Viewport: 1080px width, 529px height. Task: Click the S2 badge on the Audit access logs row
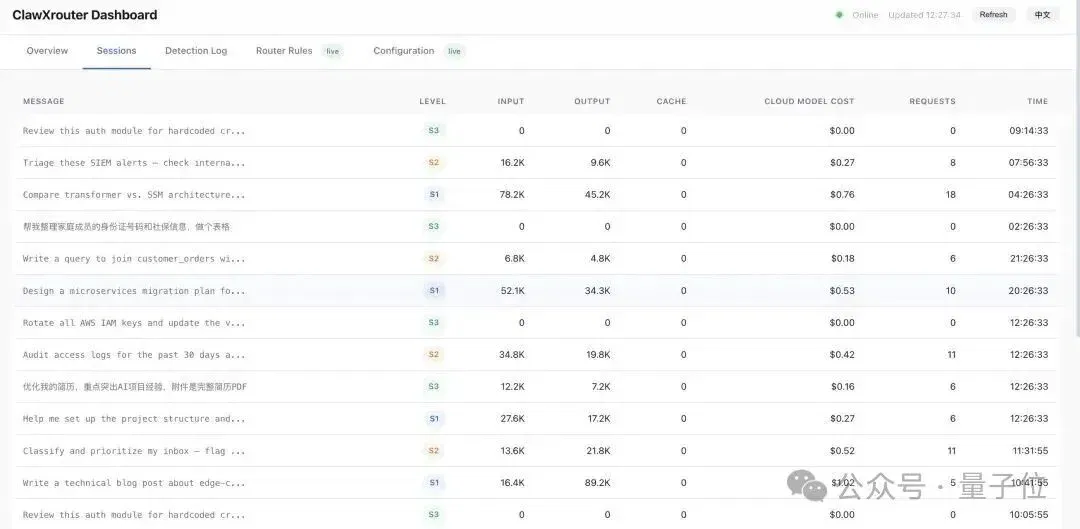tap(433, 355)
